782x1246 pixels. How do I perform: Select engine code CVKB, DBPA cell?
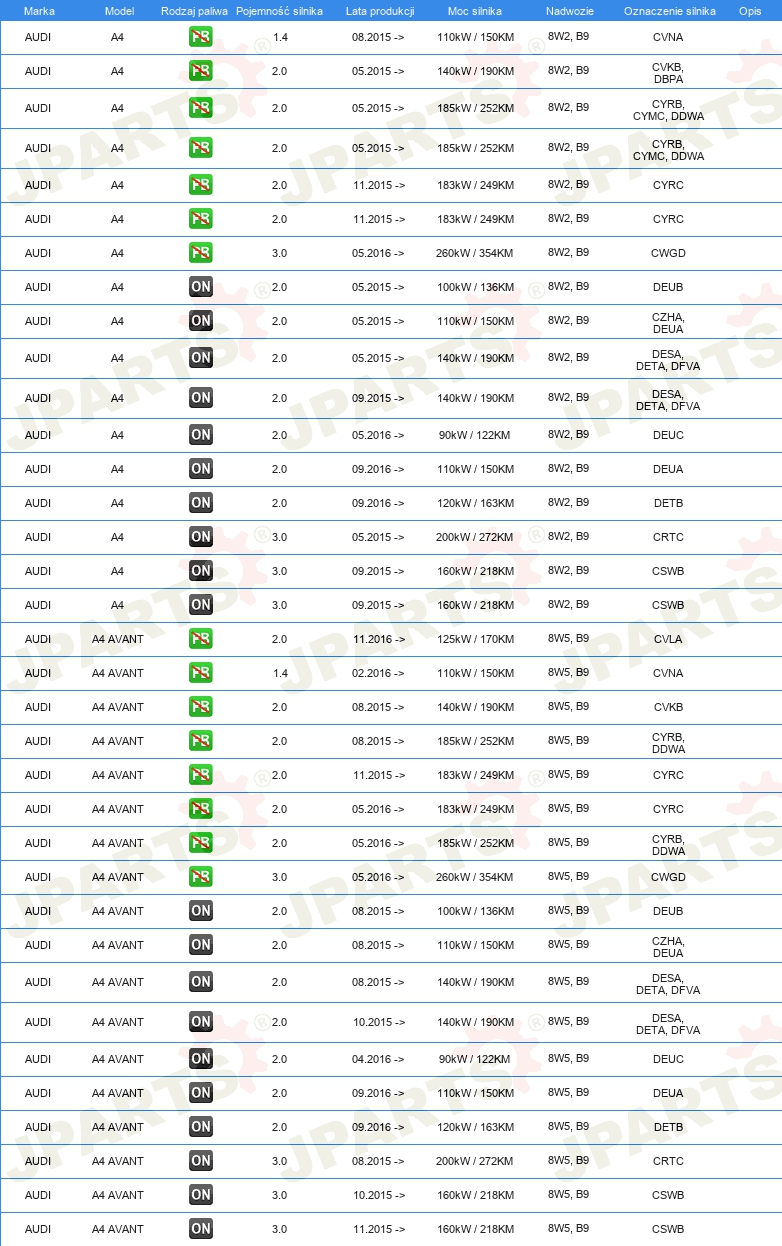[x=668, y=72]
